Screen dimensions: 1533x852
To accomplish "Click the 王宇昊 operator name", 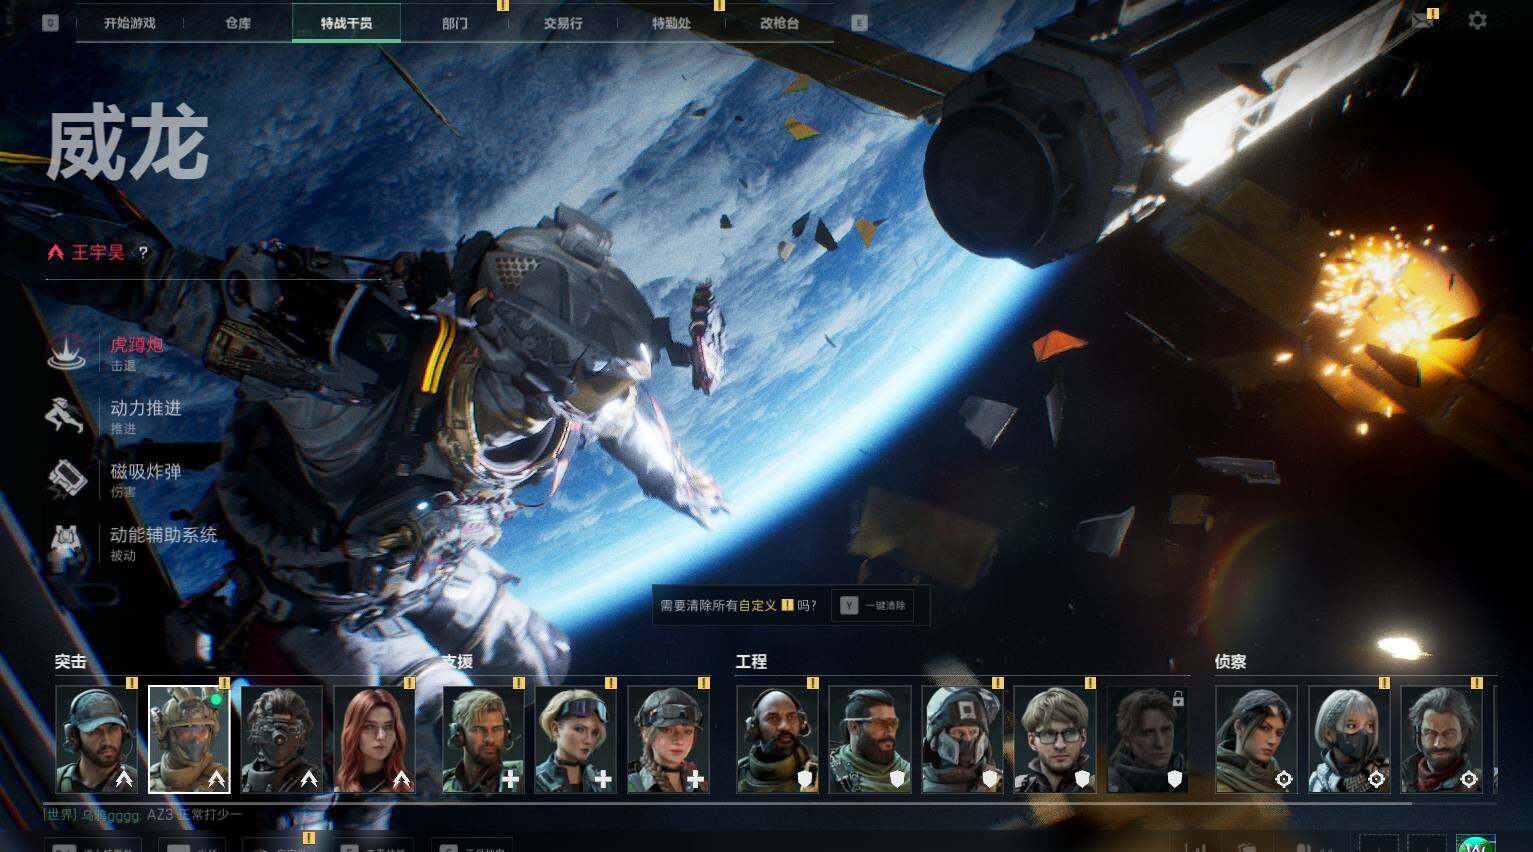I will coord(98,253).
